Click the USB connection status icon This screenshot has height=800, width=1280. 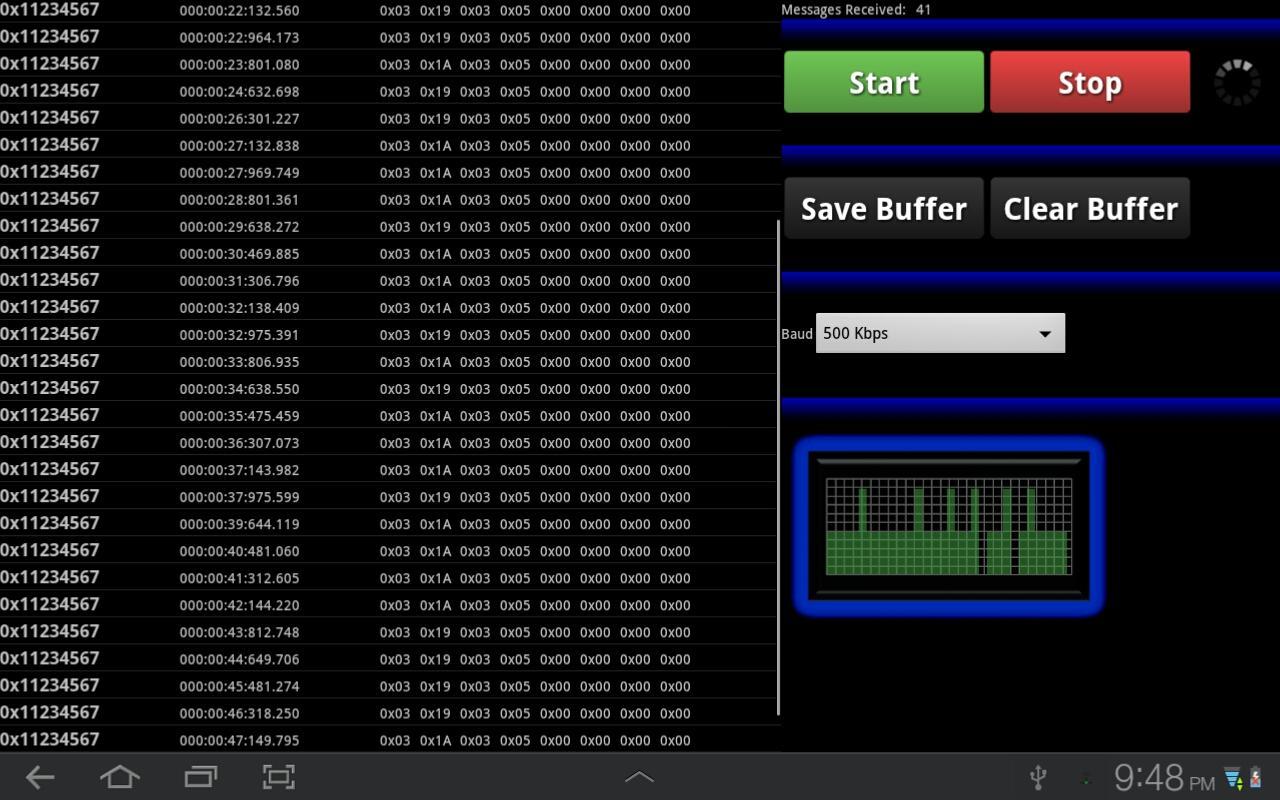[1037, 775]
